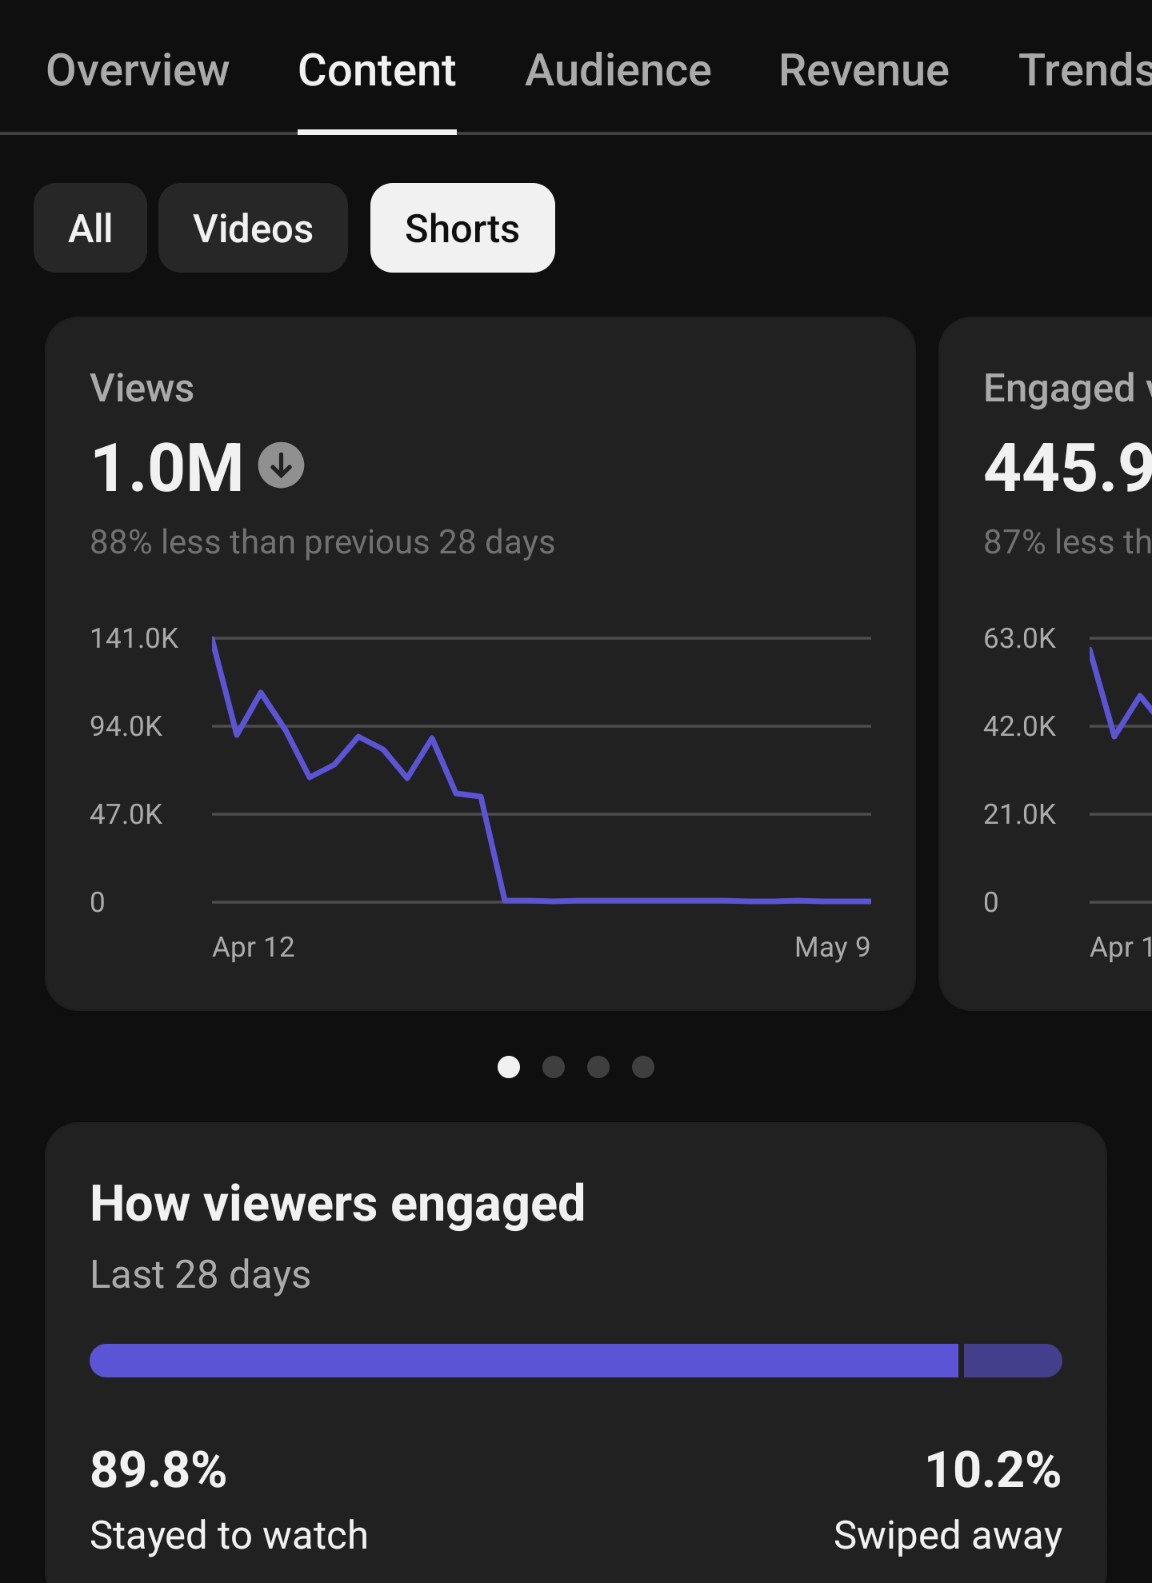Jump to the fourth carousel page dot
This screenshot has width=1152, height=1583.
(x=643, y=1067)
